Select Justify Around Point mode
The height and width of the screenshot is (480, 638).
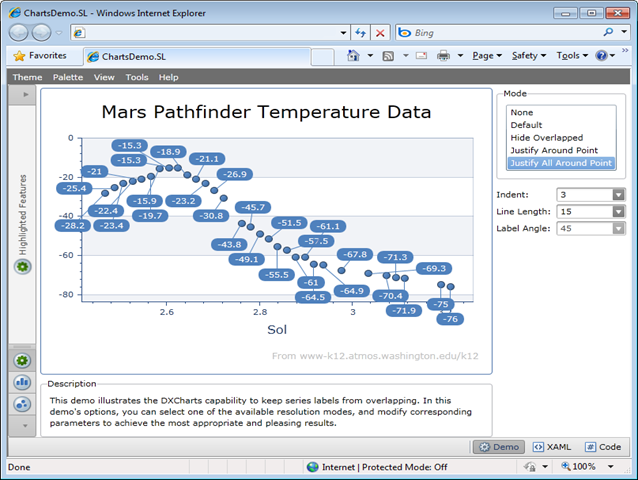pos(561,150)
